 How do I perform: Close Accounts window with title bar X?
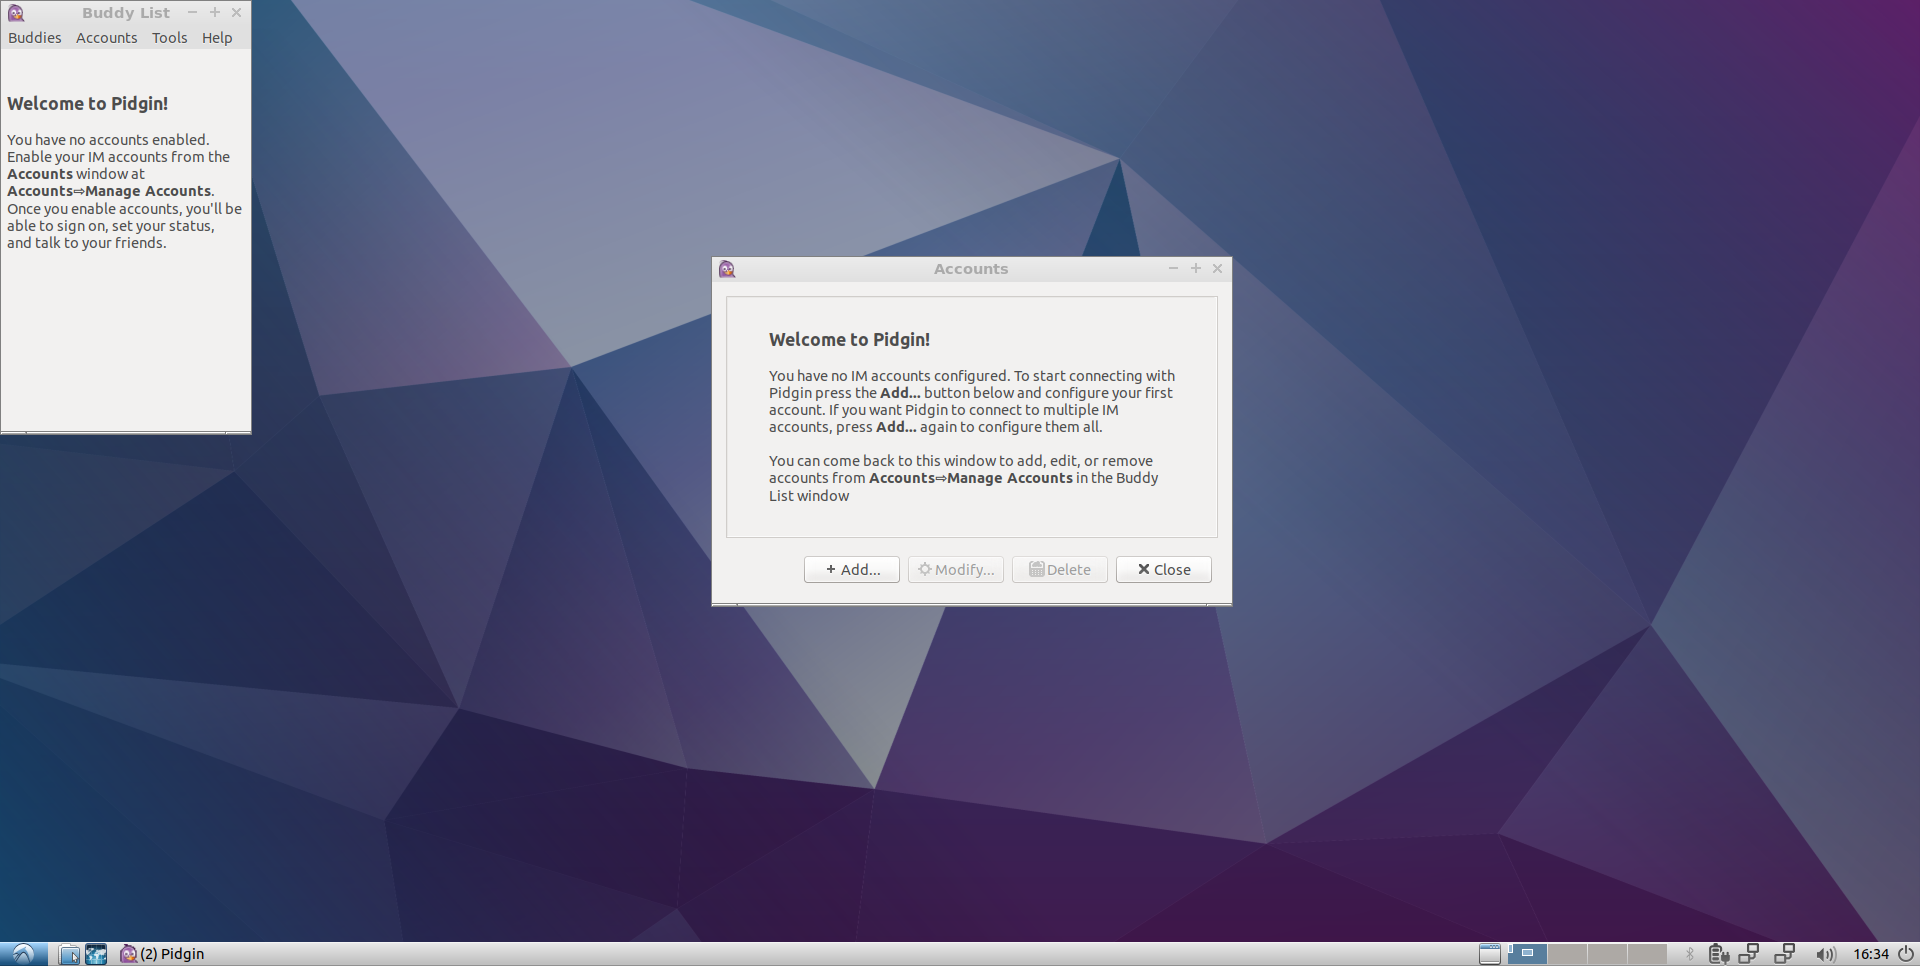(1218, 268)
